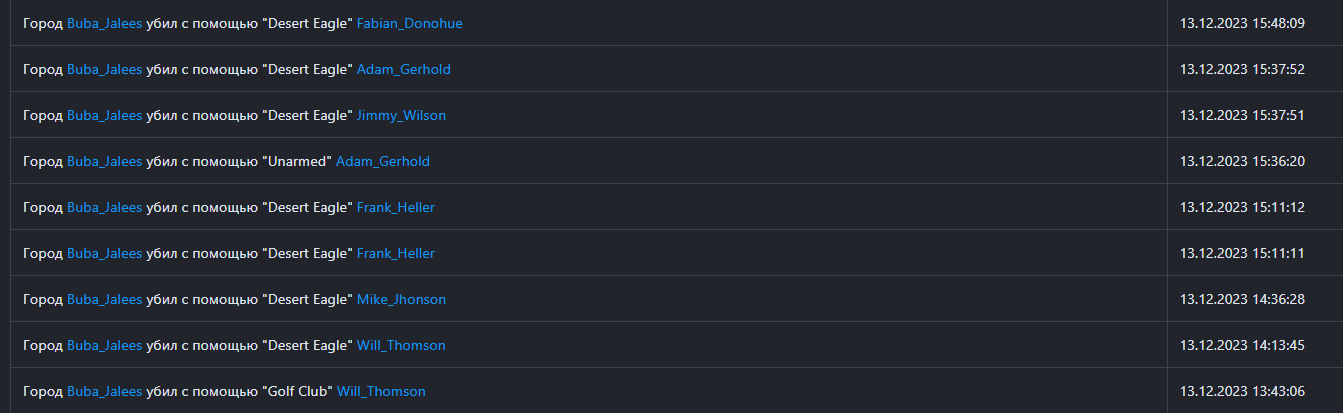Click Frank_Heller in the 15:11:12 row
This screenshot has width=1343, height=413.
pos(395,207)
